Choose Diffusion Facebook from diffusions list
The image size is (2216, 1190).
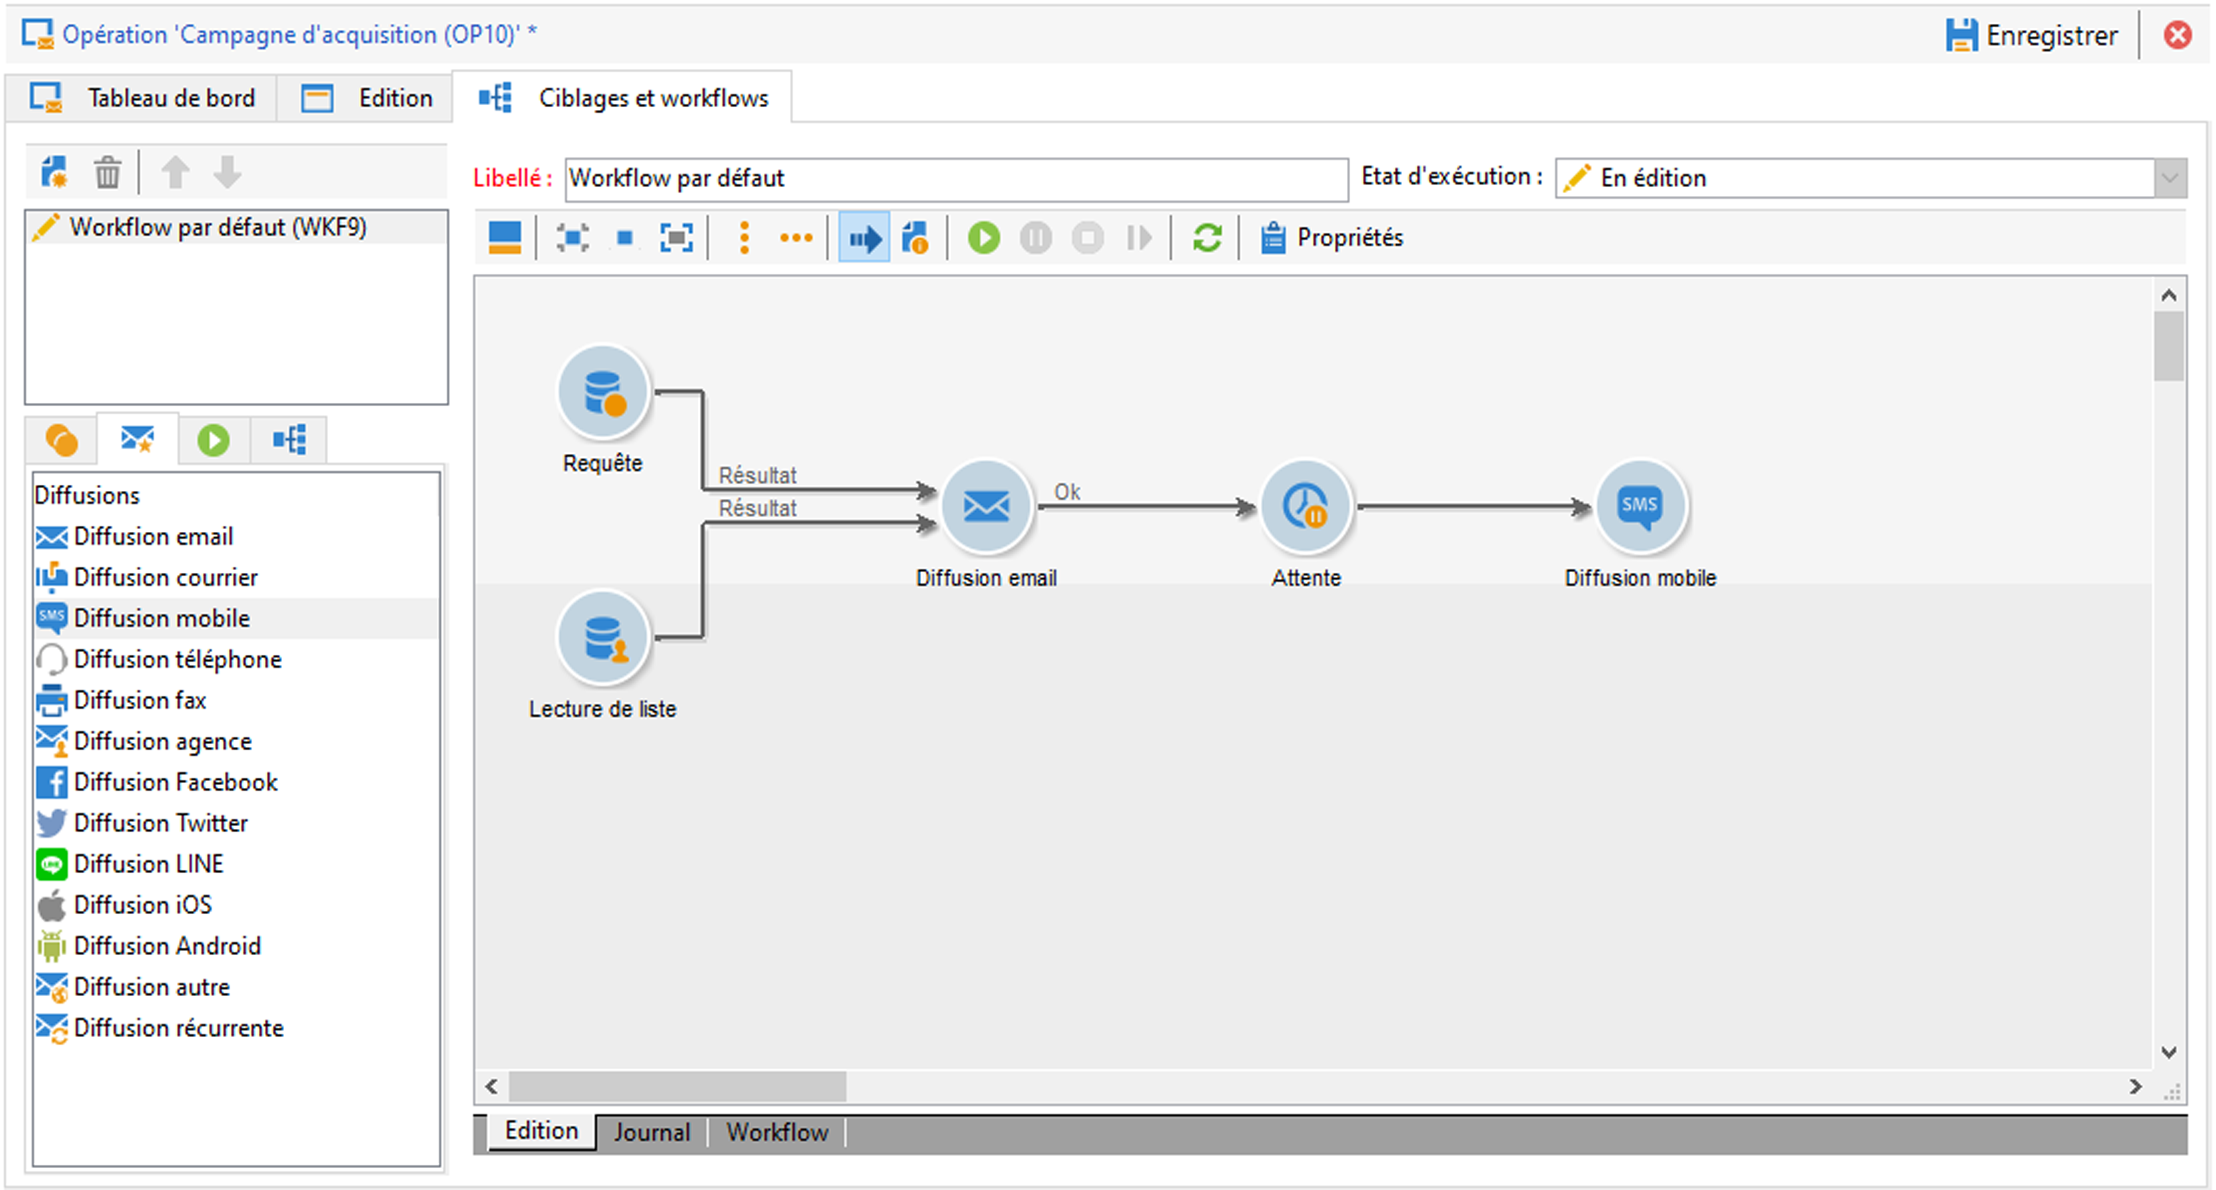(x=175, y=782)
